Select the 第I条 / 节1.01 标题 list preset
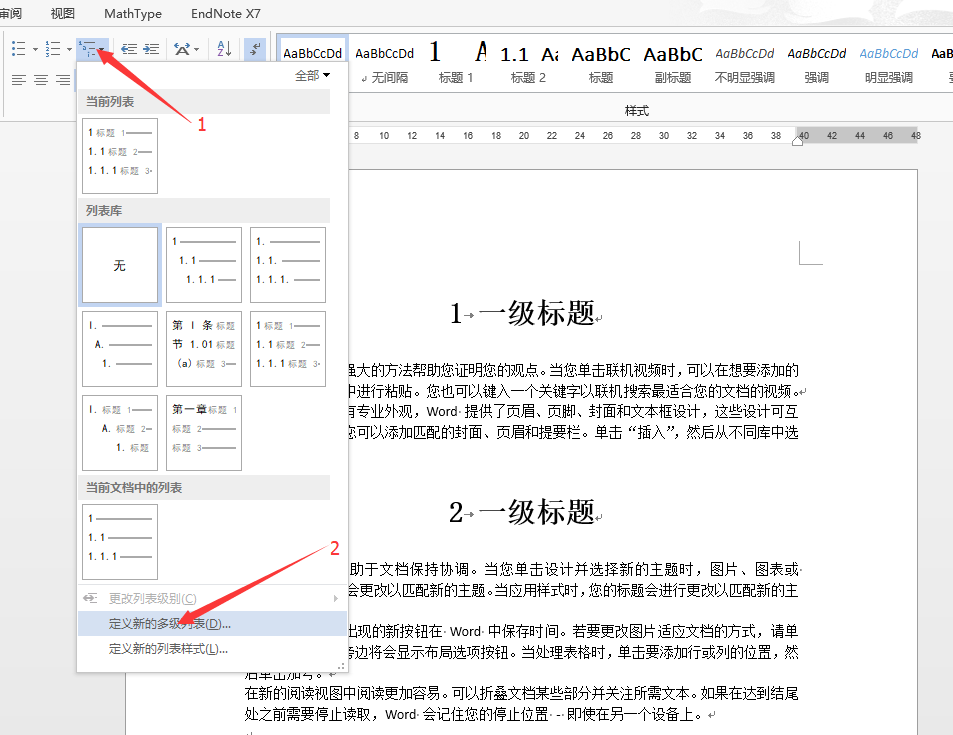The width and height of the screenshot is (953, 735). [204, 349]
